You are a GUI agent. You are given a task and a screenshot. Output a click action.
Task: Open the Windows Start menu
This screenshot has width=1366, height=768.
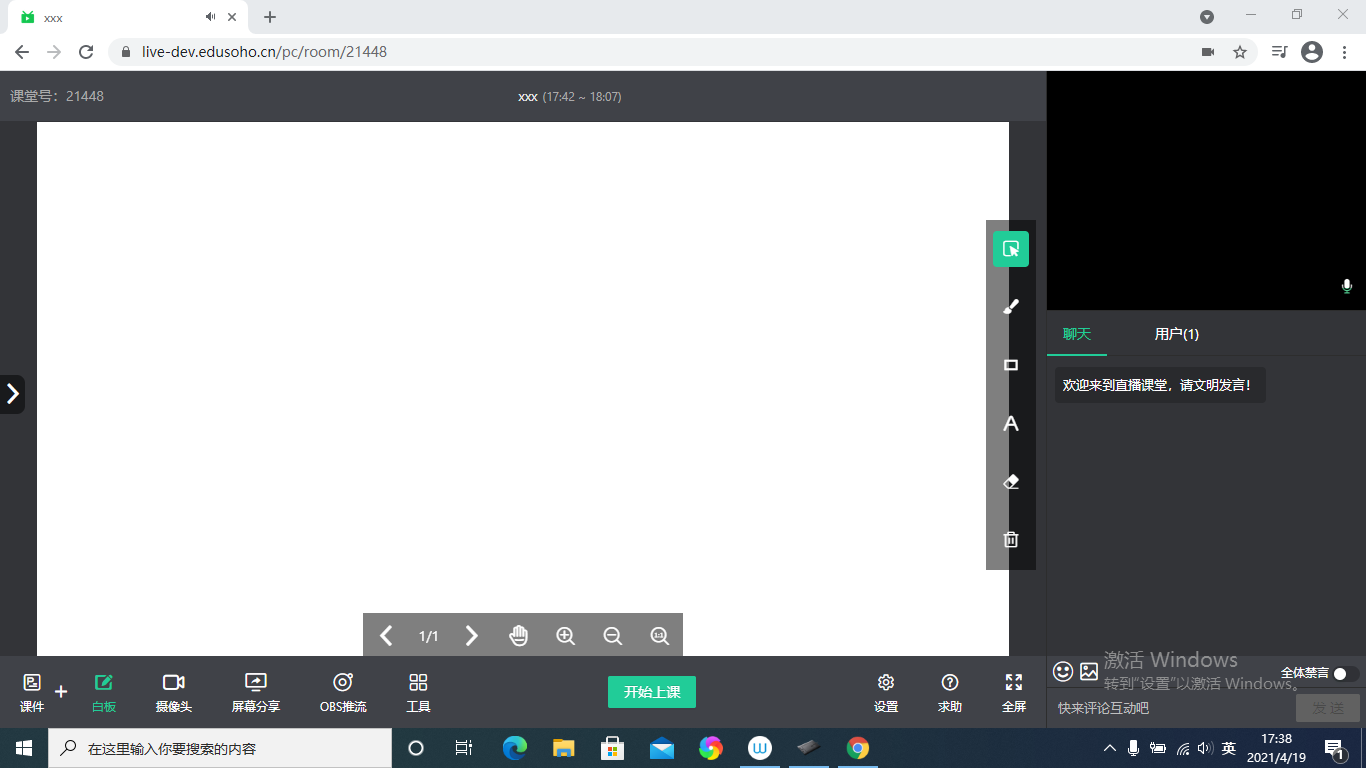point(24,748)
